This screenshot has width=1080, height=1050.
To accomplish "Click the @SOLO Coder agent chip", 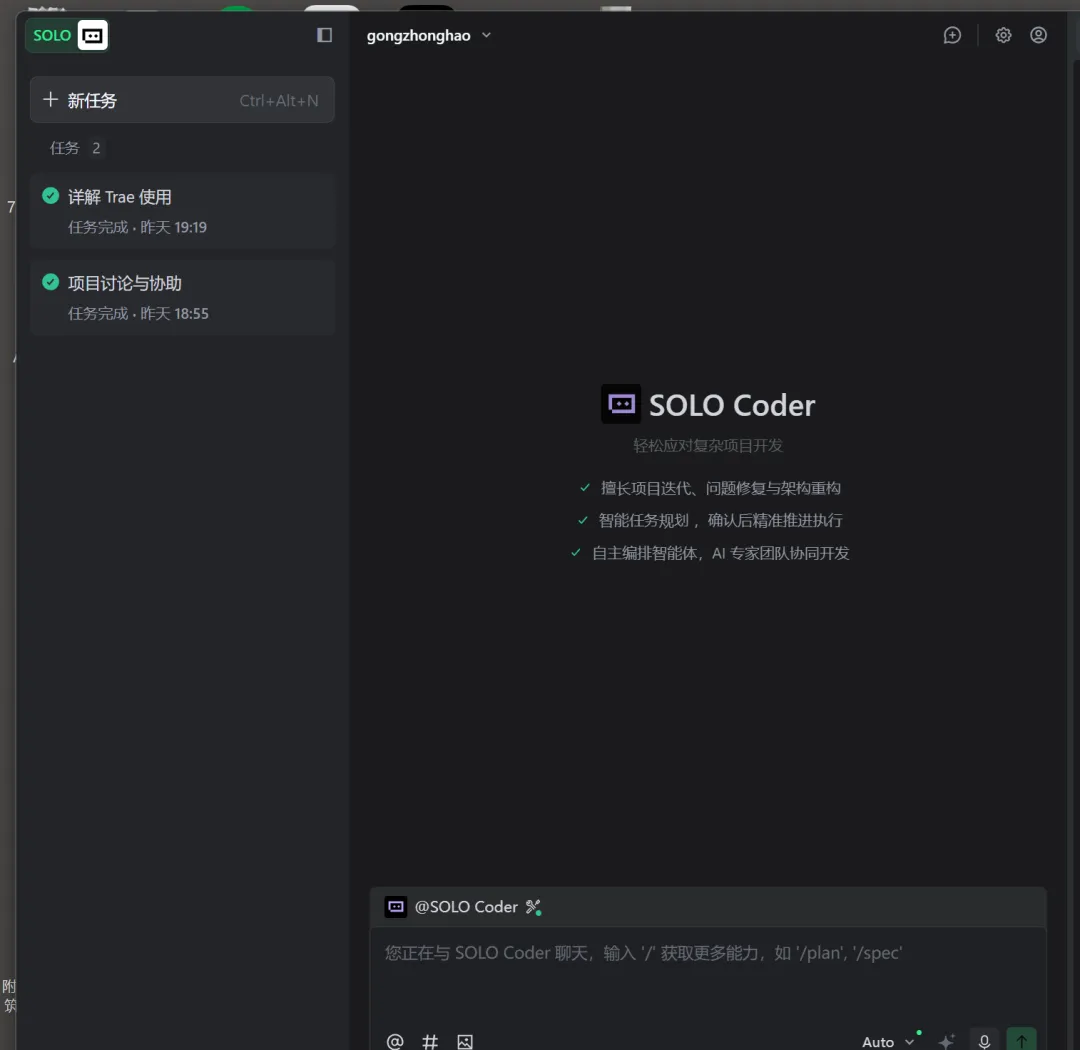I will point(451,907).
